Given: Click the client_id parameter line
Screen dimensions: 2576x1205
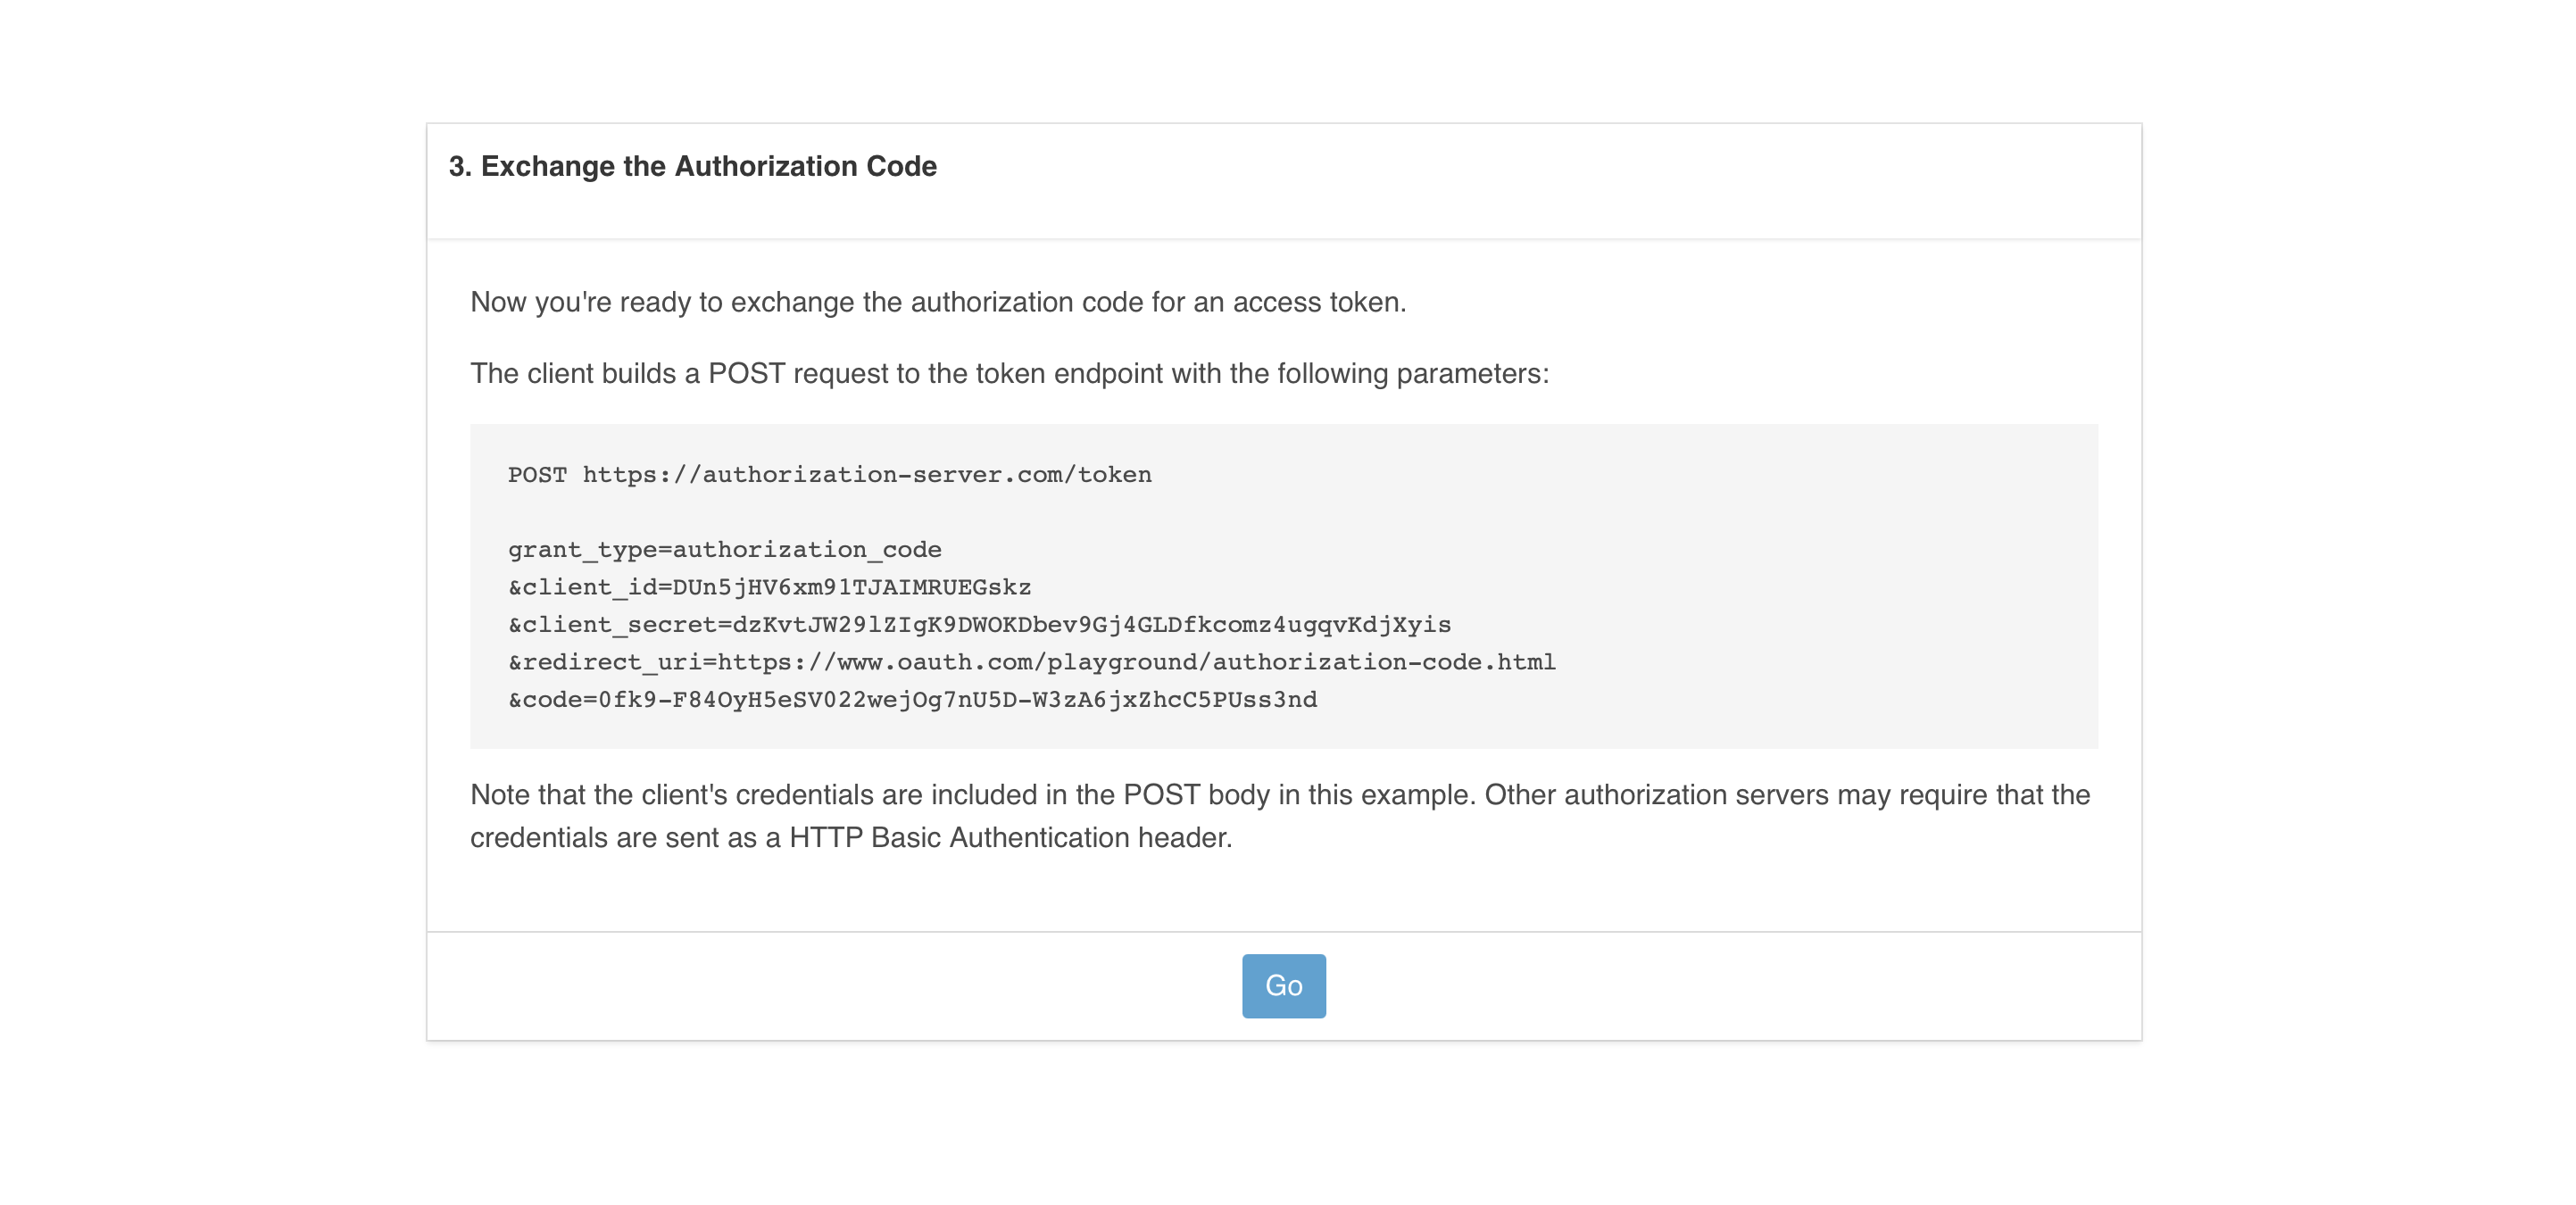Looking at the screenshot, I should [x=769, y=587].
